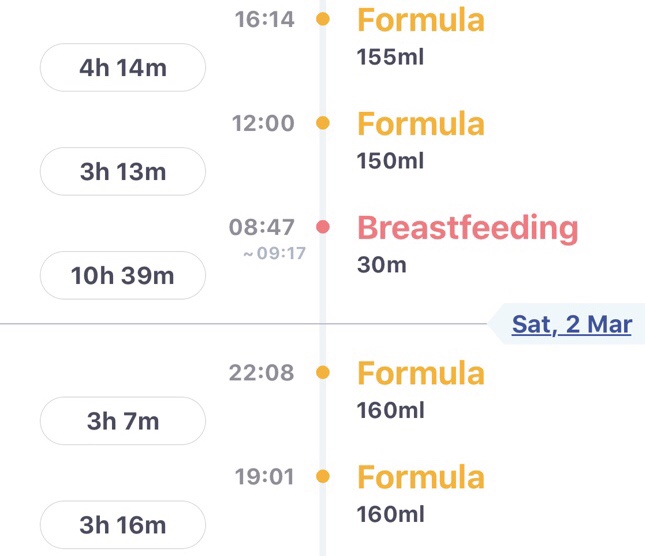Click the orange dot at 16:14

click(322, 19)
